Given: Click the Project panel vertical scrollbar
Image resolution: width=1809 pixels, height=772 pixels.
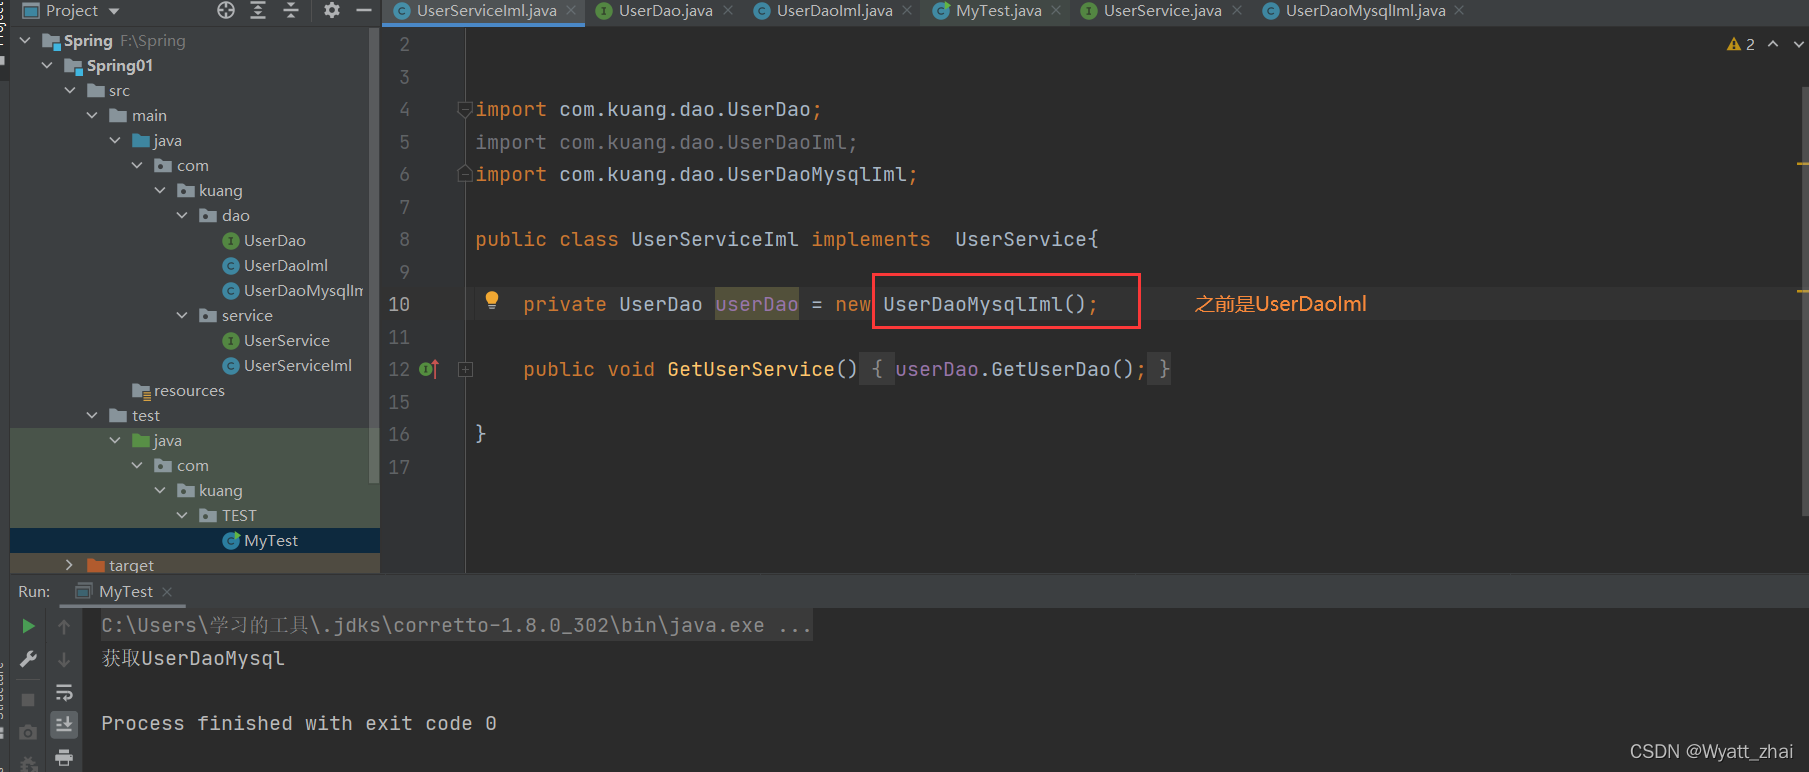Looking at the screenshot, I should click(374, 255).
